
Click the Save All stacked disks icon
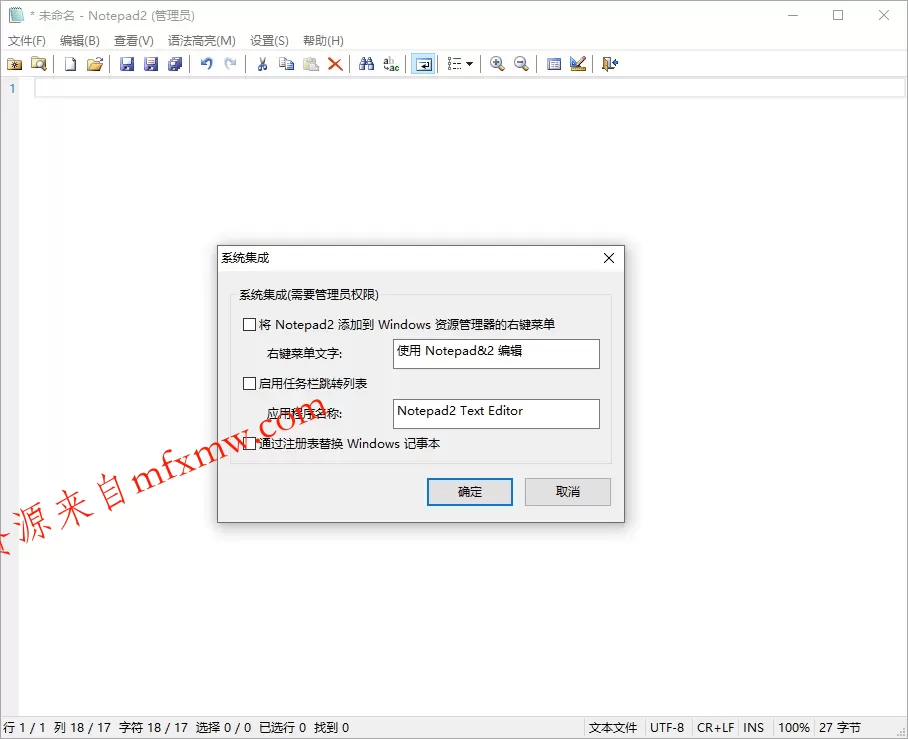pos(175,64)
